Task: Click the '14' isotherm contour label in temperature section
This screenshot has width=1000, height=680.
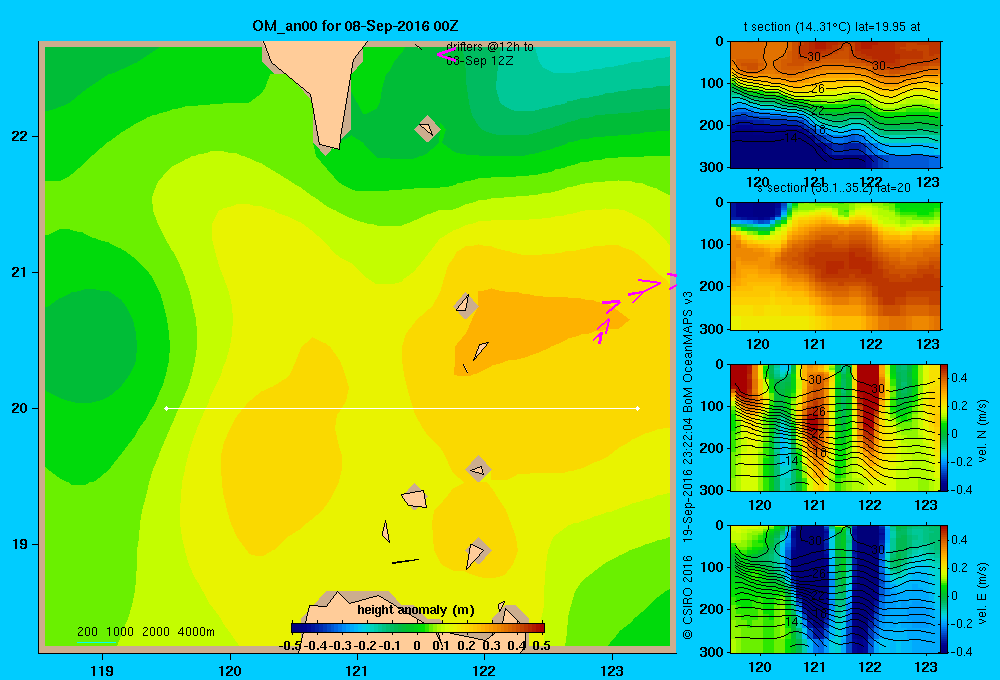Action: pos(791,137)
